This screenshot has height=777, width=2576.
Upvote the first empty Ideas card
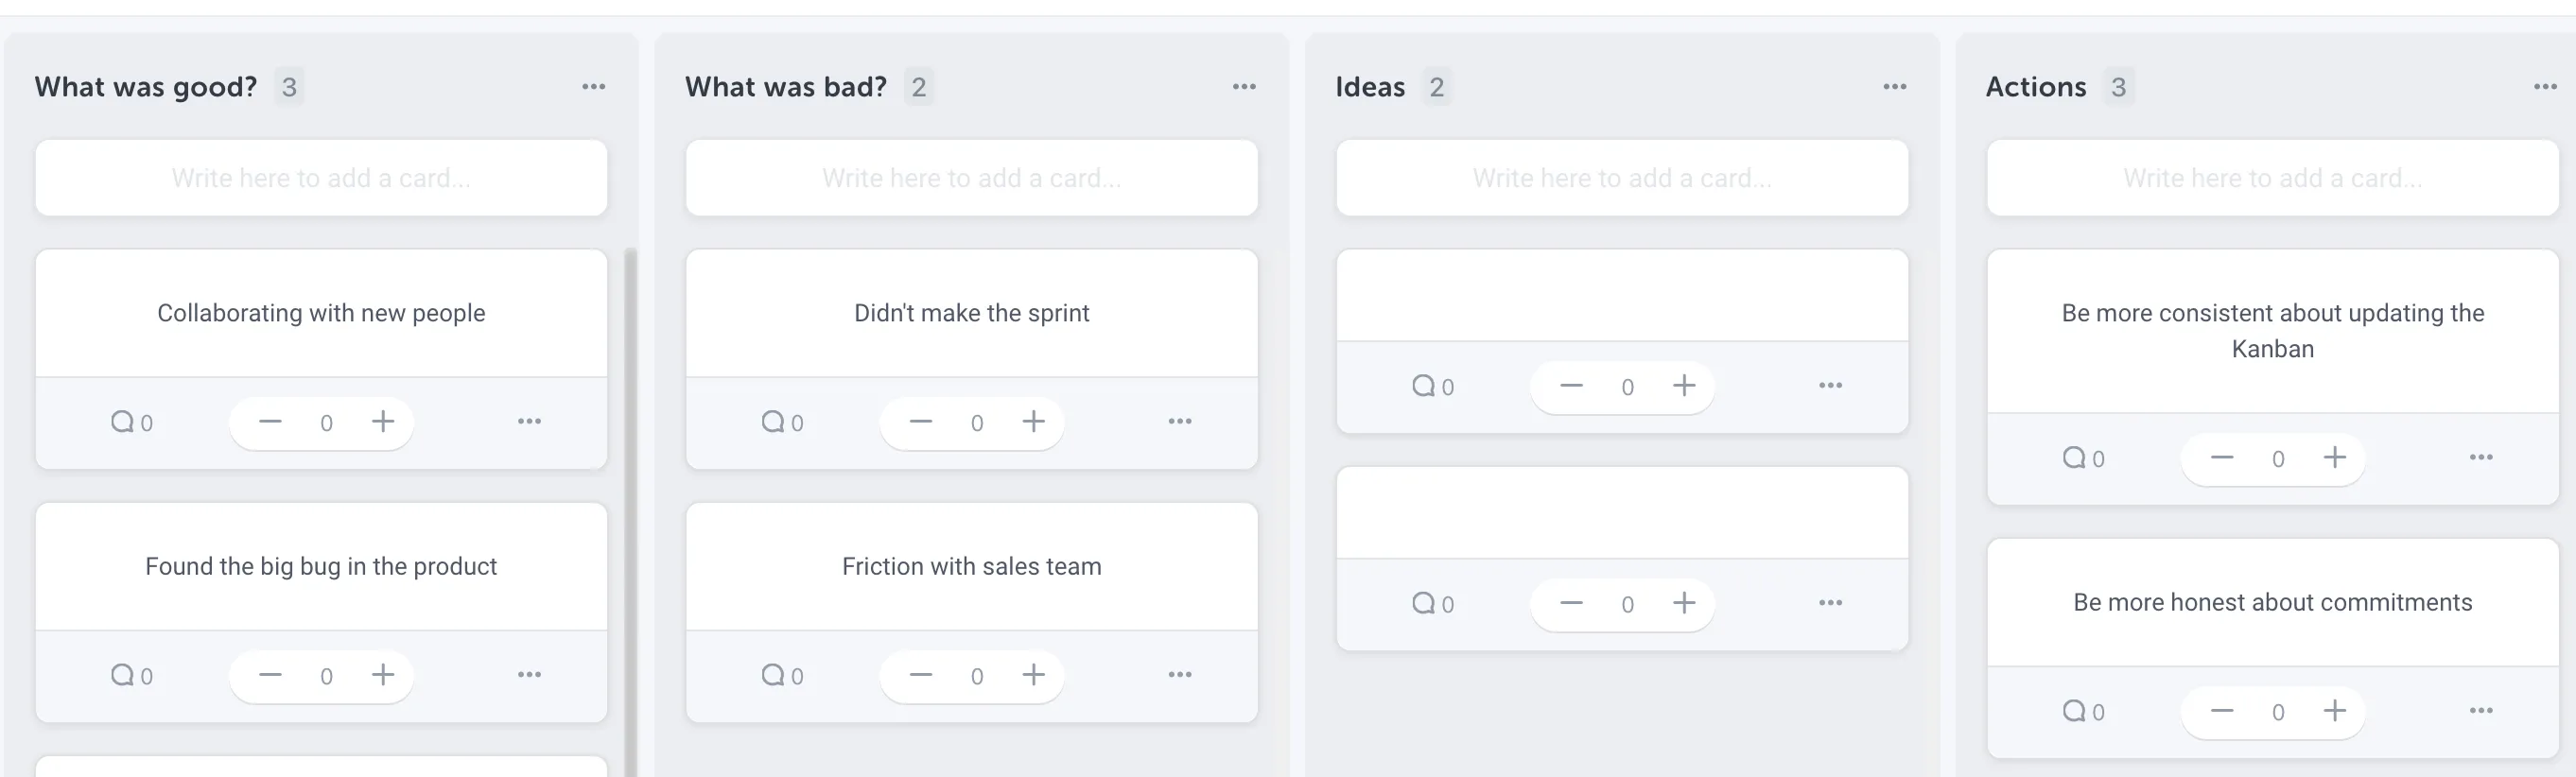[1684, 386]
